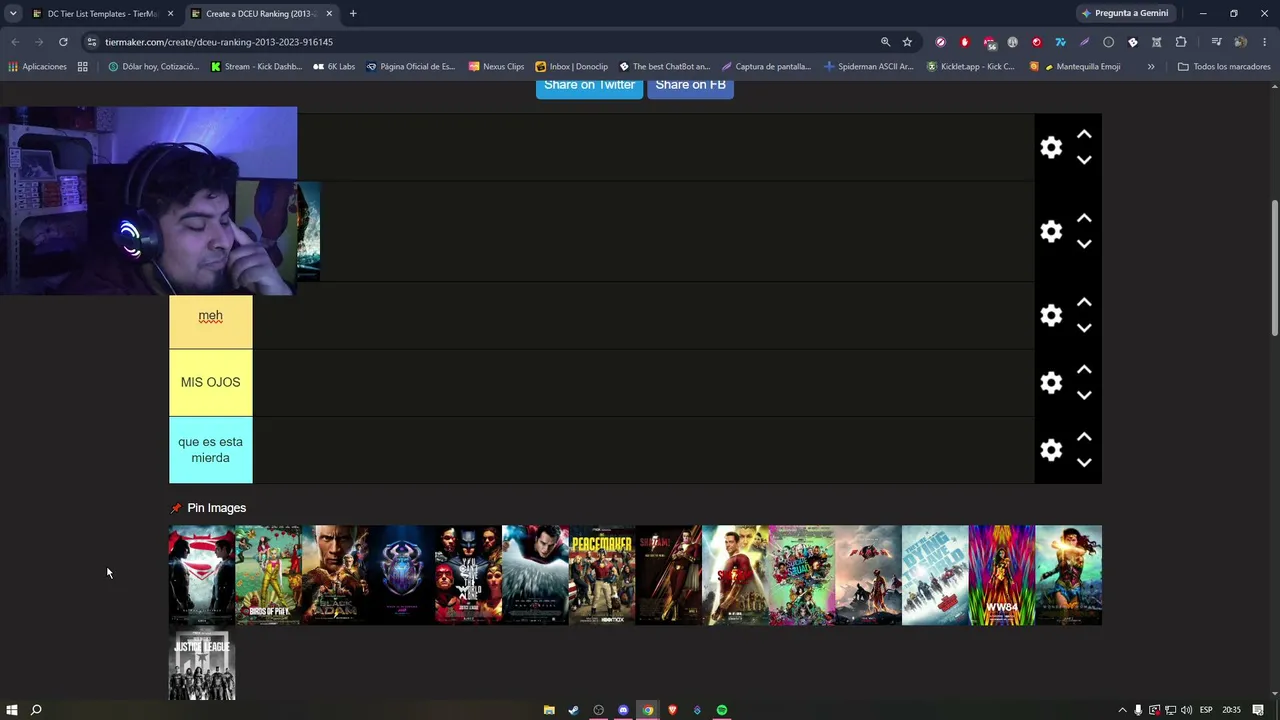
Task: Pick the WW84 poster
Action: tap(1002, 576)
